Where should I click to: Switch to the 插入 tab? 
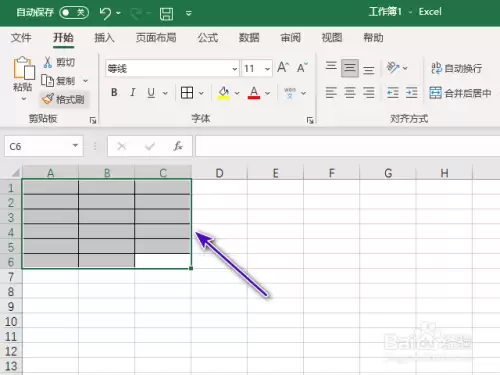[x=104, y=38]
